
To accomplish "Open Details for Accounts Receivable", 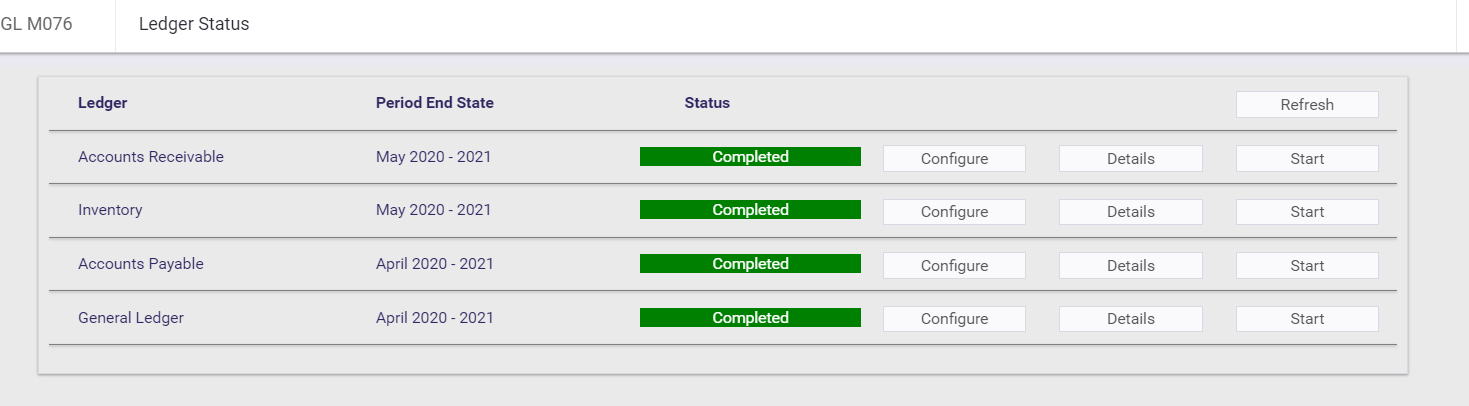I will [1130, 159].
